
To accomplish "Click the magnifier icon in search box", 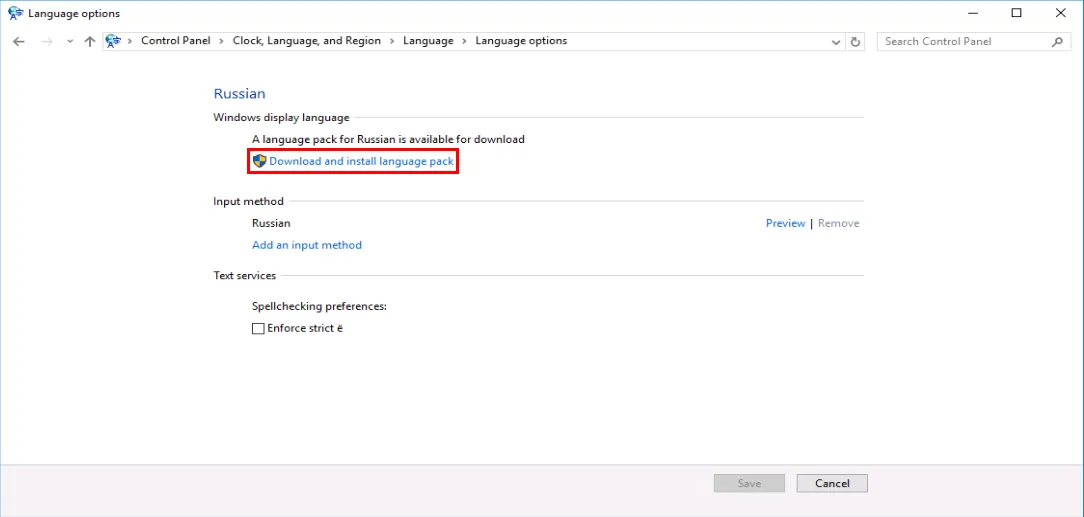I will click(1058, 42).
